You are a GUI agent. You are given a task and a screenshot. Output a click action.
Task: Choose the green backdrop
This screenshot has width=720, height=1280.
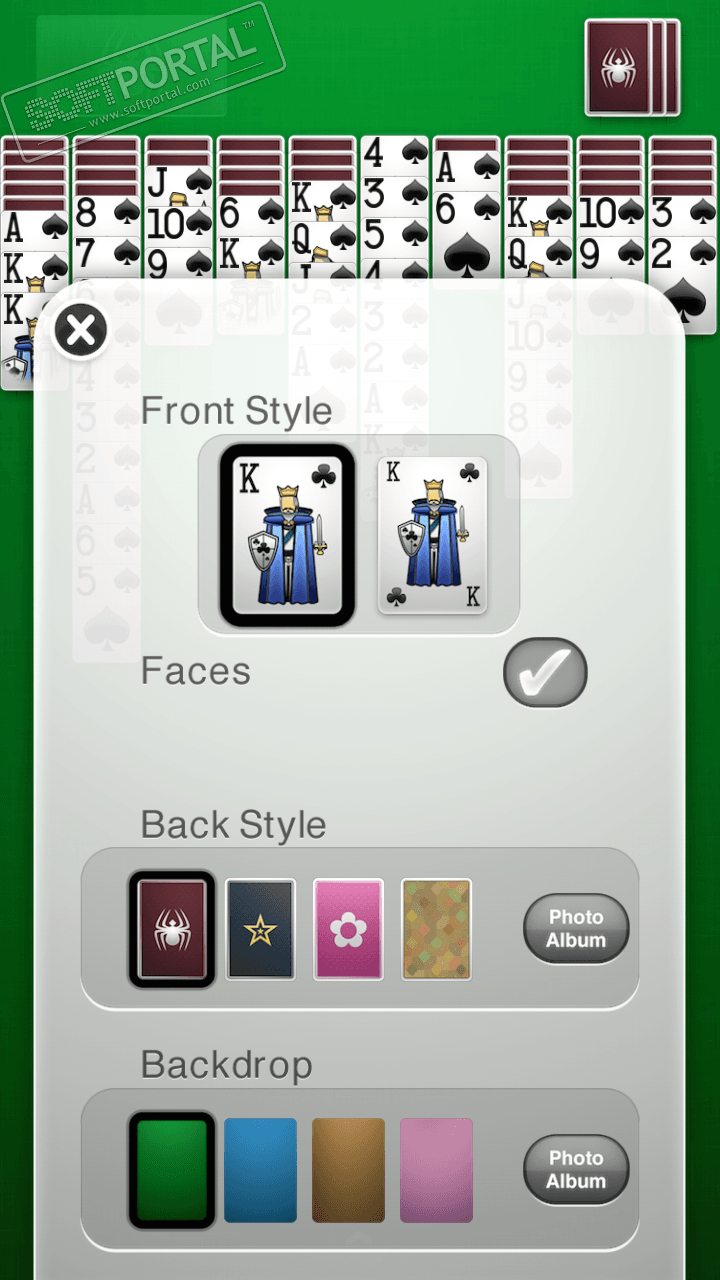click(172, 1170)
